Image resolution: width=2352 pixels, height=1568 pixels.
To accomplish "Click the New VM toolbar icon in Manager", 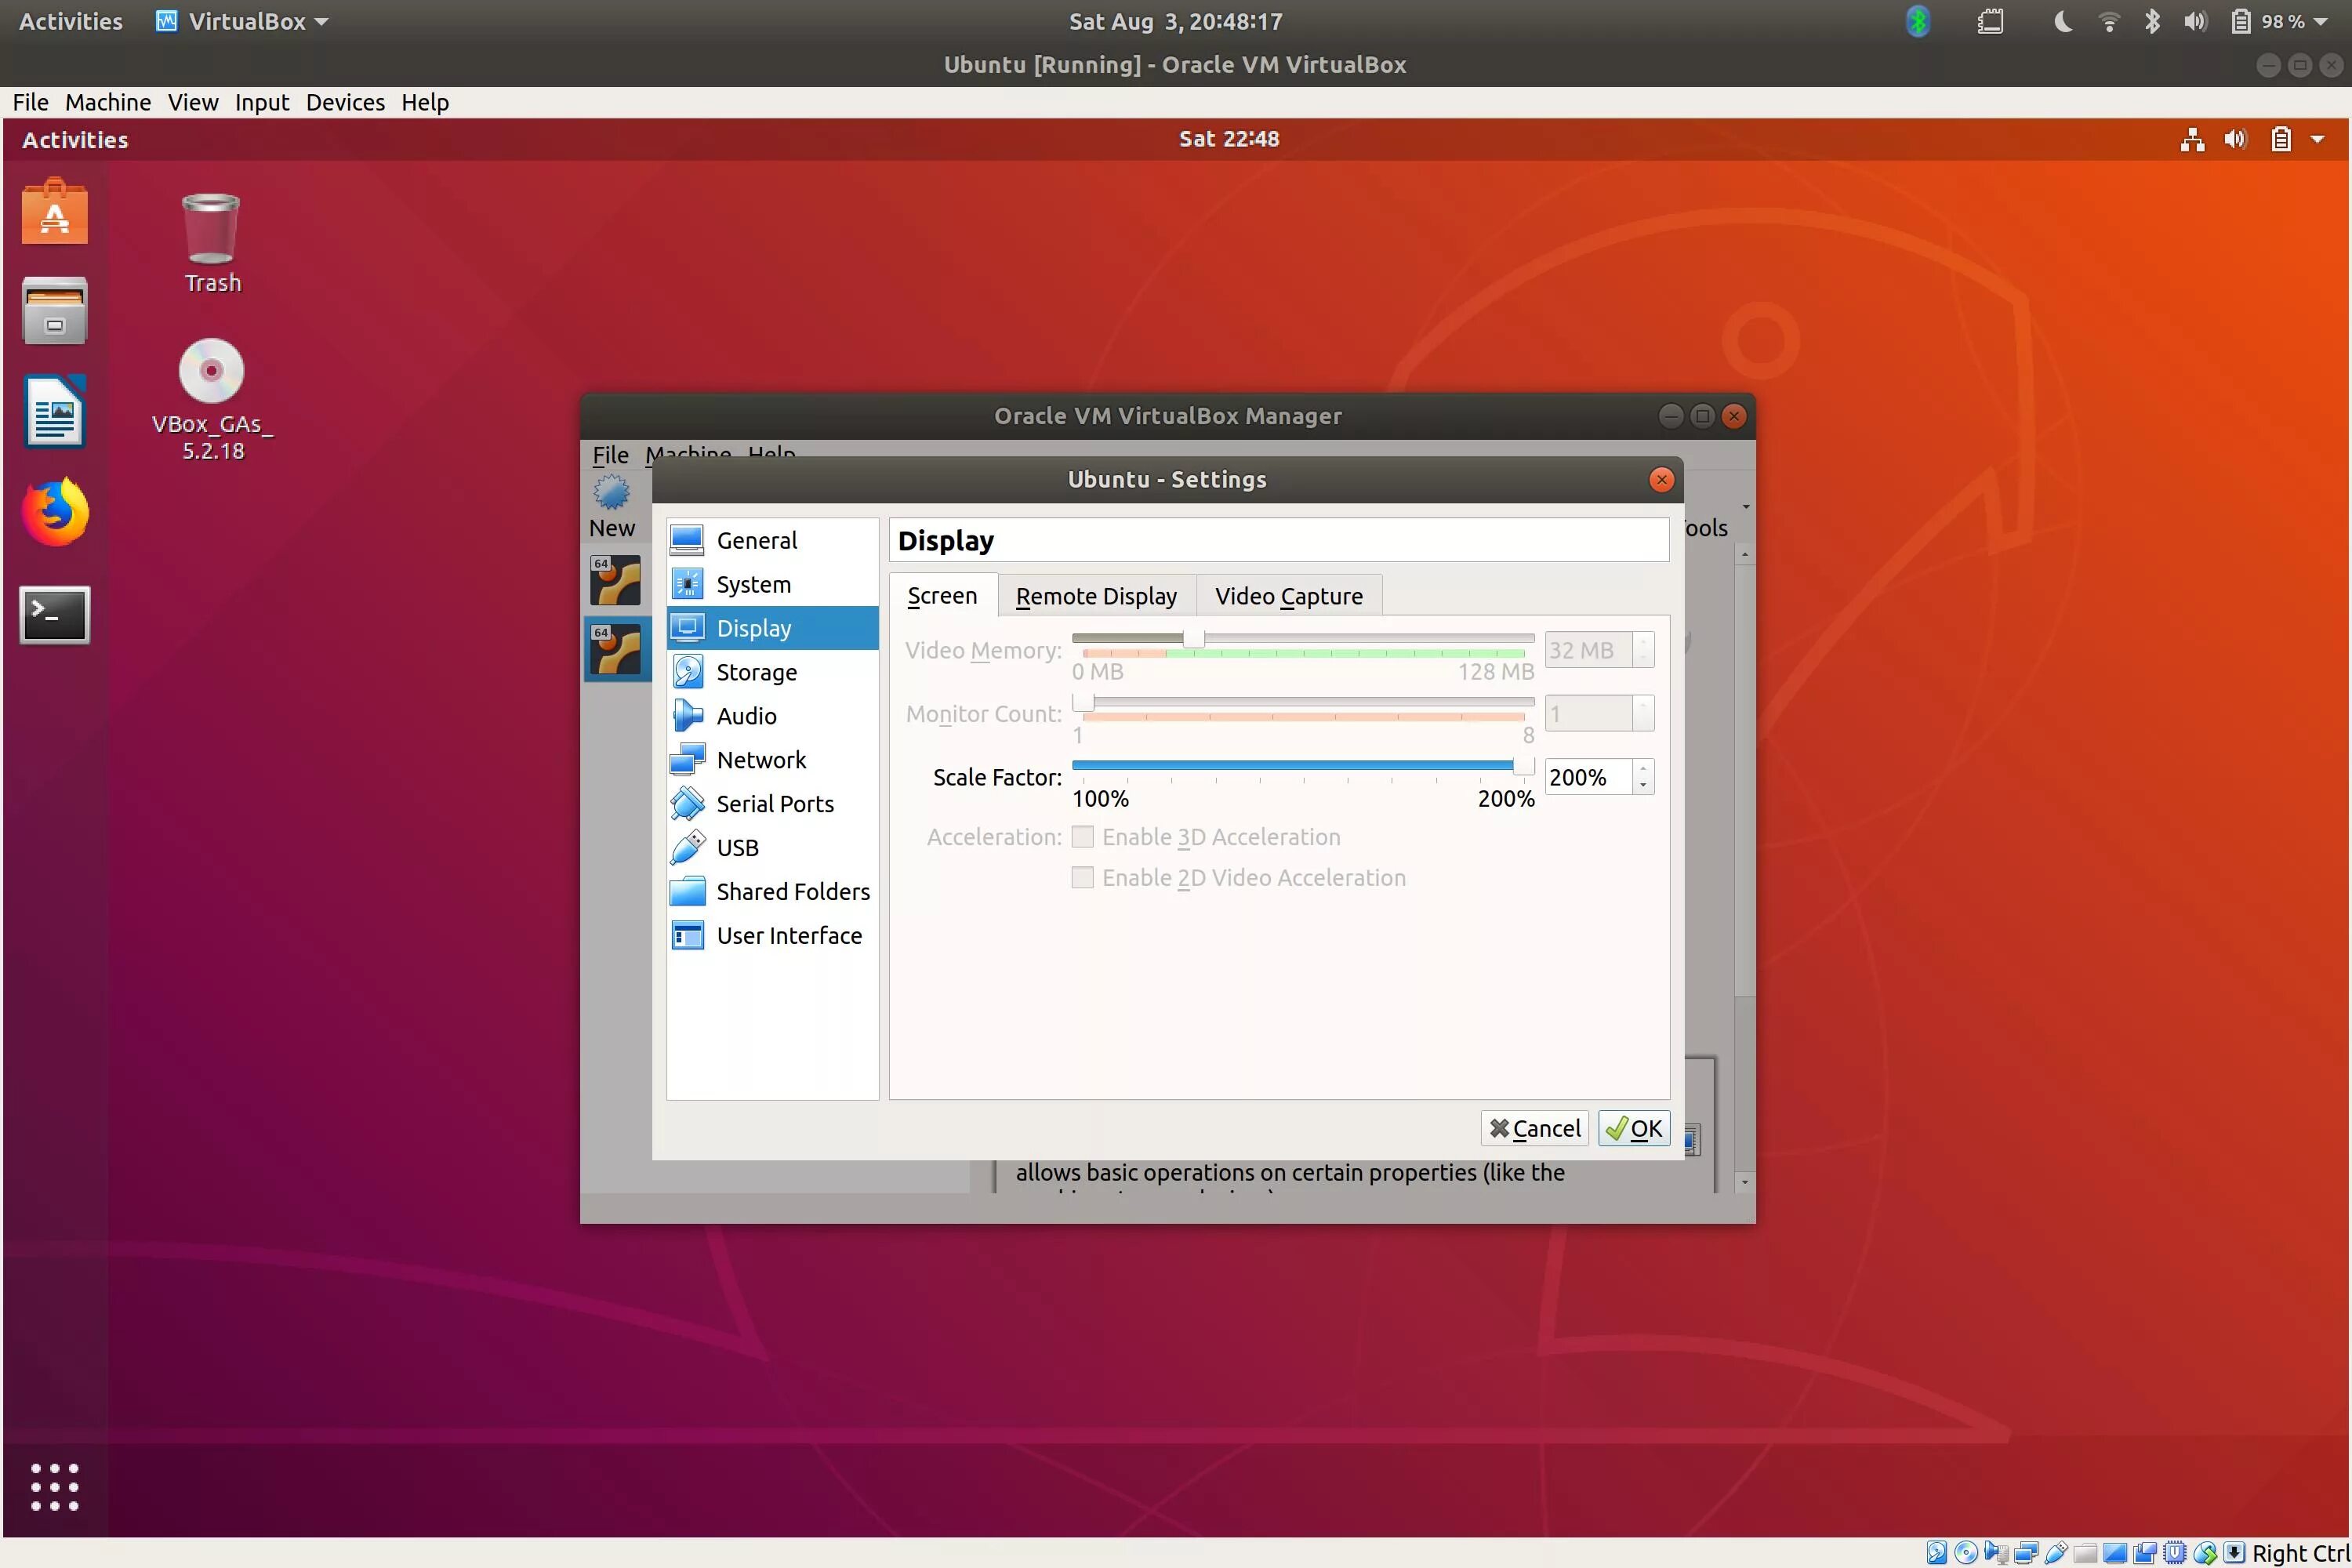I will 612,508.
